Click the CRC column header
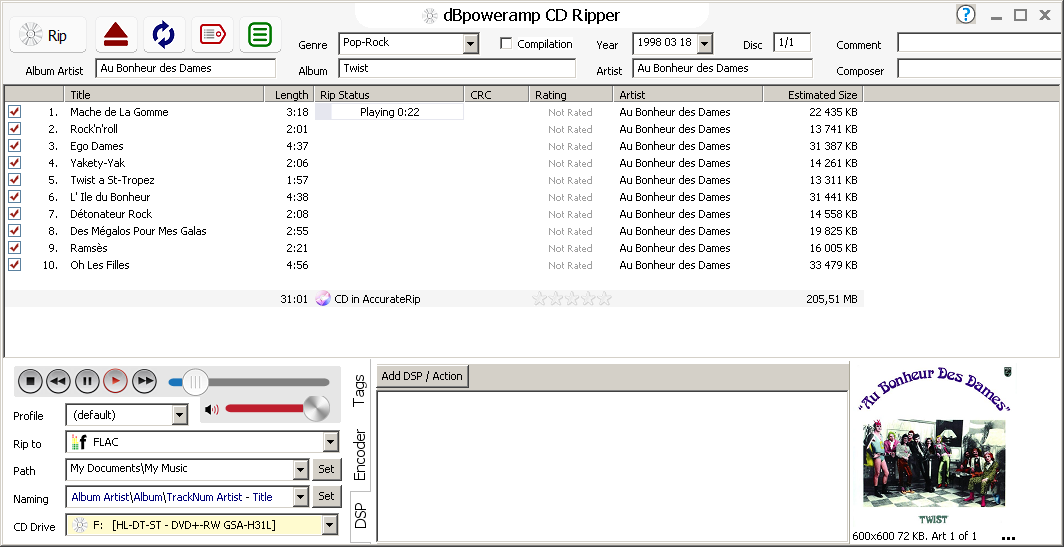This screenshot has height=547, width=1064. coord(496,94)
